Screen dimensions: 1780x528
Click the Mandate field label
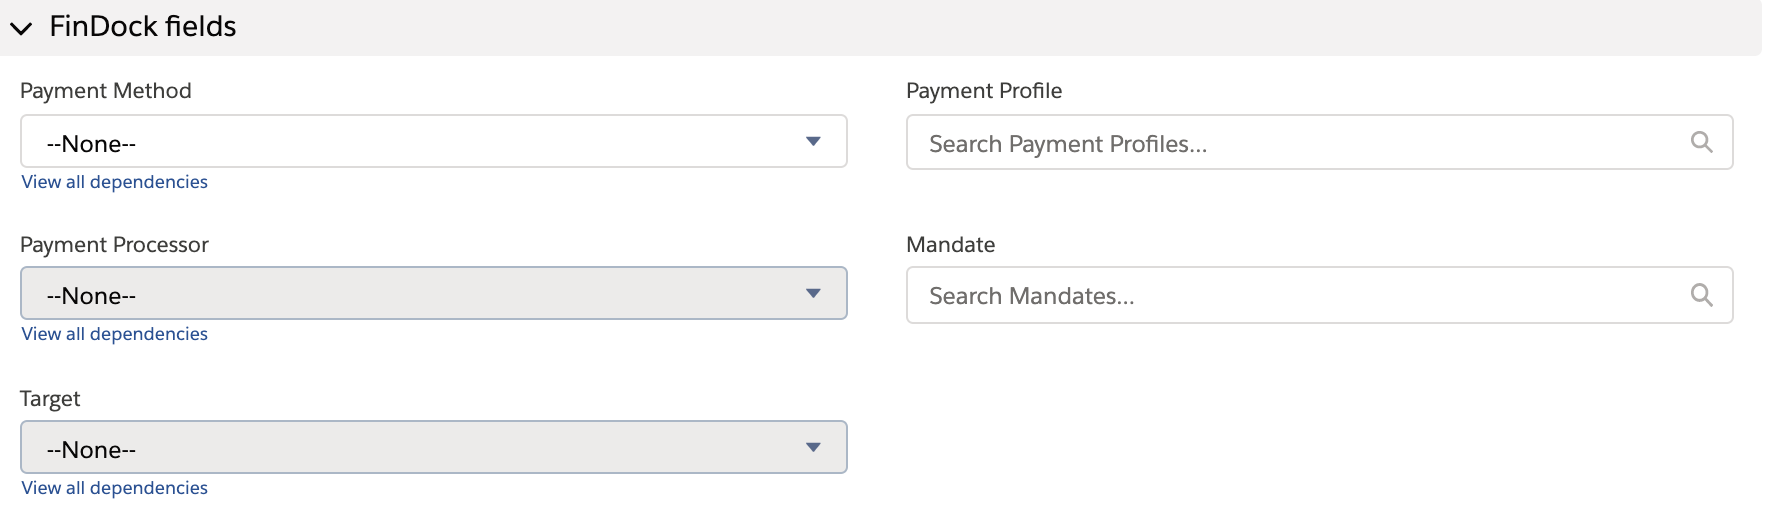point(951,245)
